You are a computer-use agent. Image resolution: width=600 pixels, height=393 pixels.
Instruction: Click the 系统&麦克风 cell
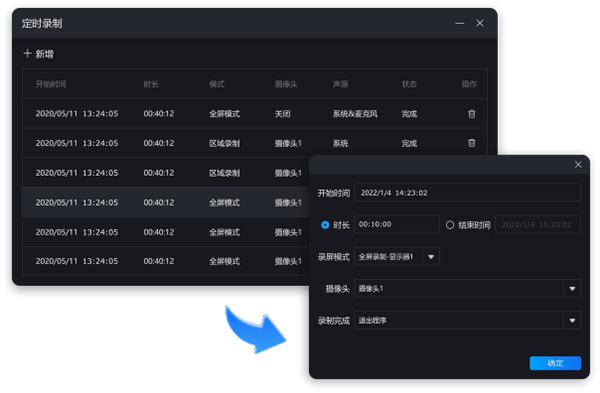pos(355,114)
